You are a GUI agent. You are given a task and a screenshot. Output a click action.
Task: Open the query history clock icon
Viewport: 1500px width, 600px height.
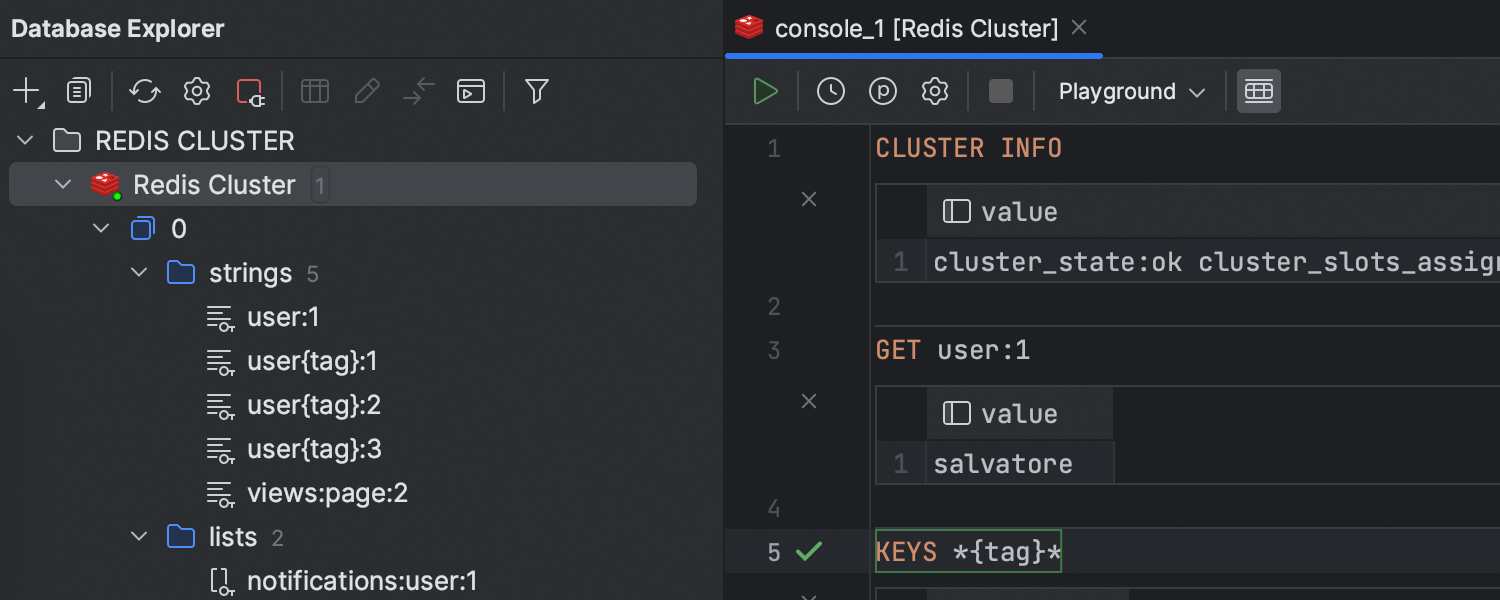click(830, 92)
